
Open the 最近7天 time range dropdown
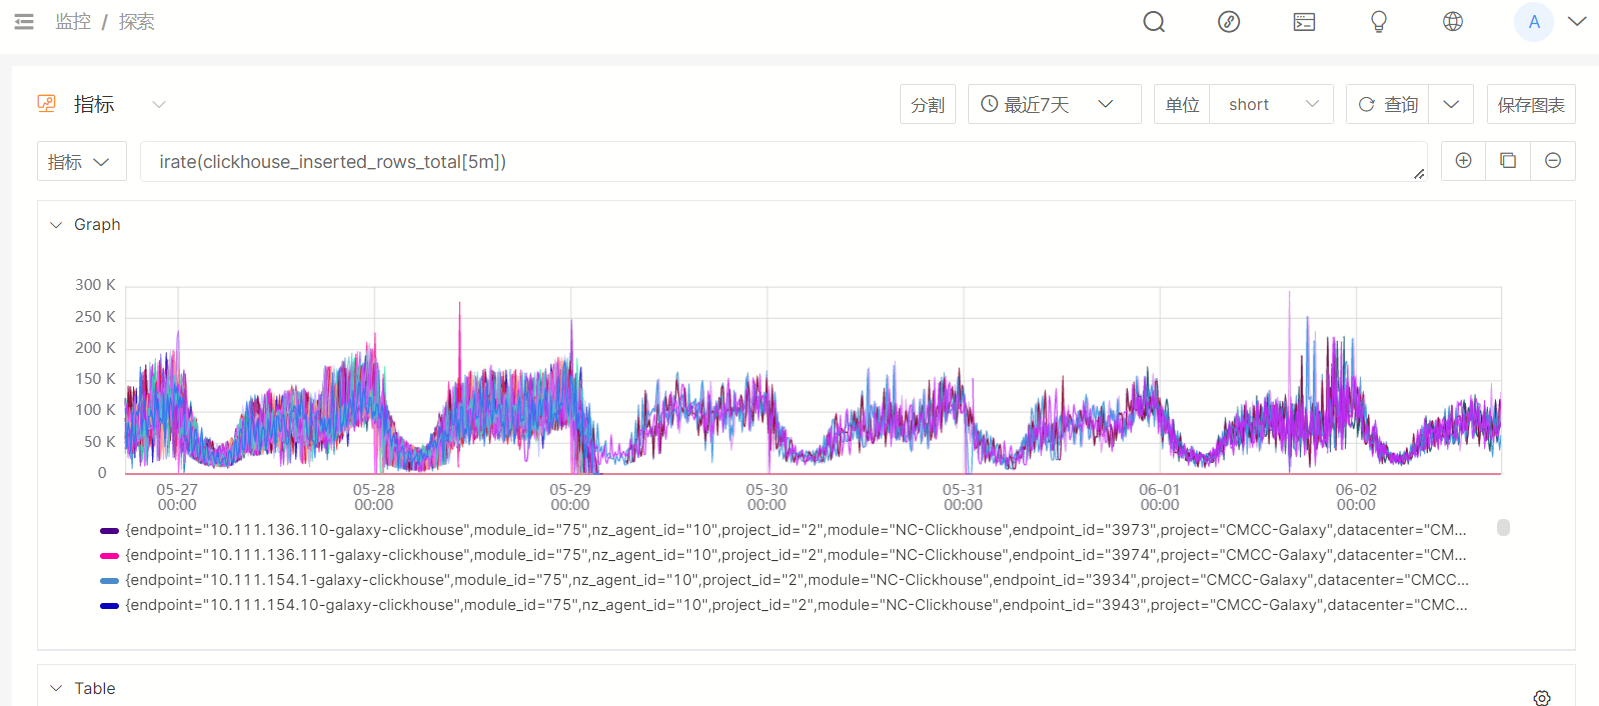tap(1054, 104)
